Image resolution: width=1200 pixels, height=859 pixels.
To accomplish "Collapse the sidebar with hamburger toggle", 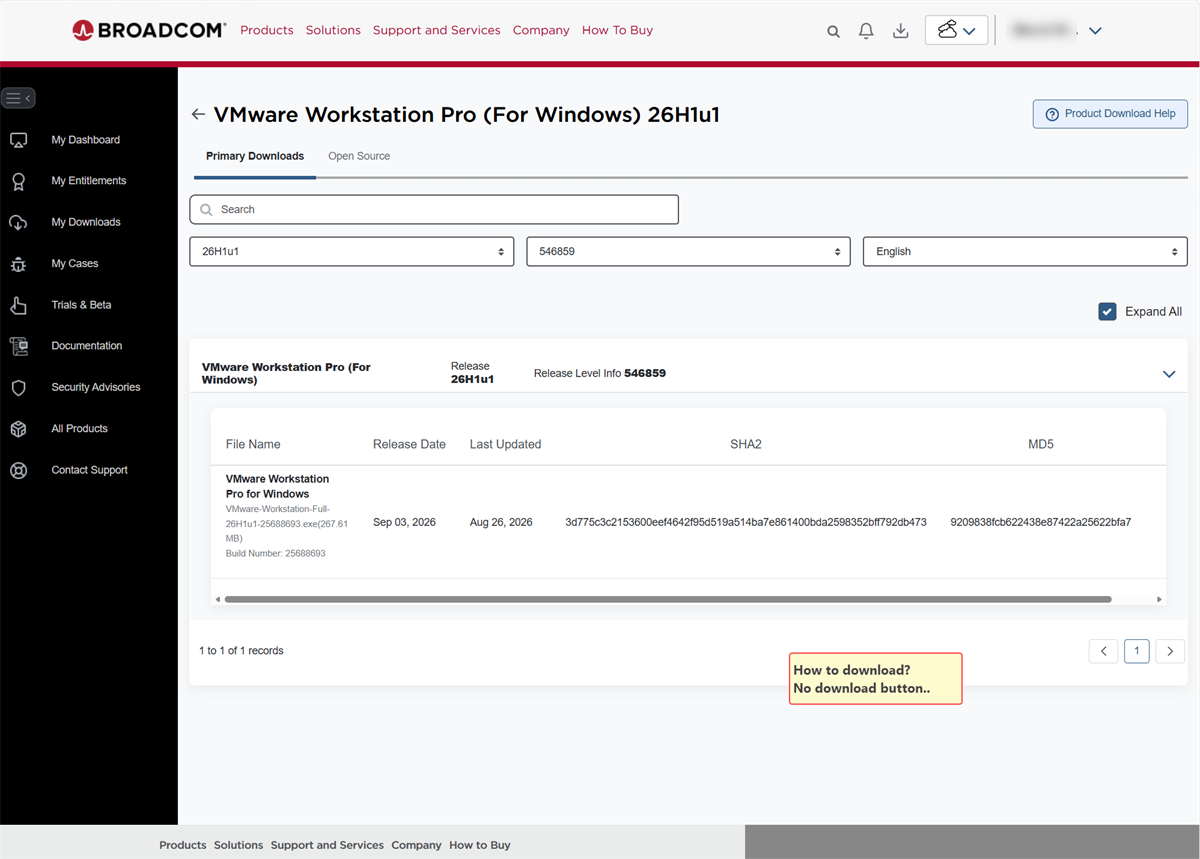I will pos(18,98).
